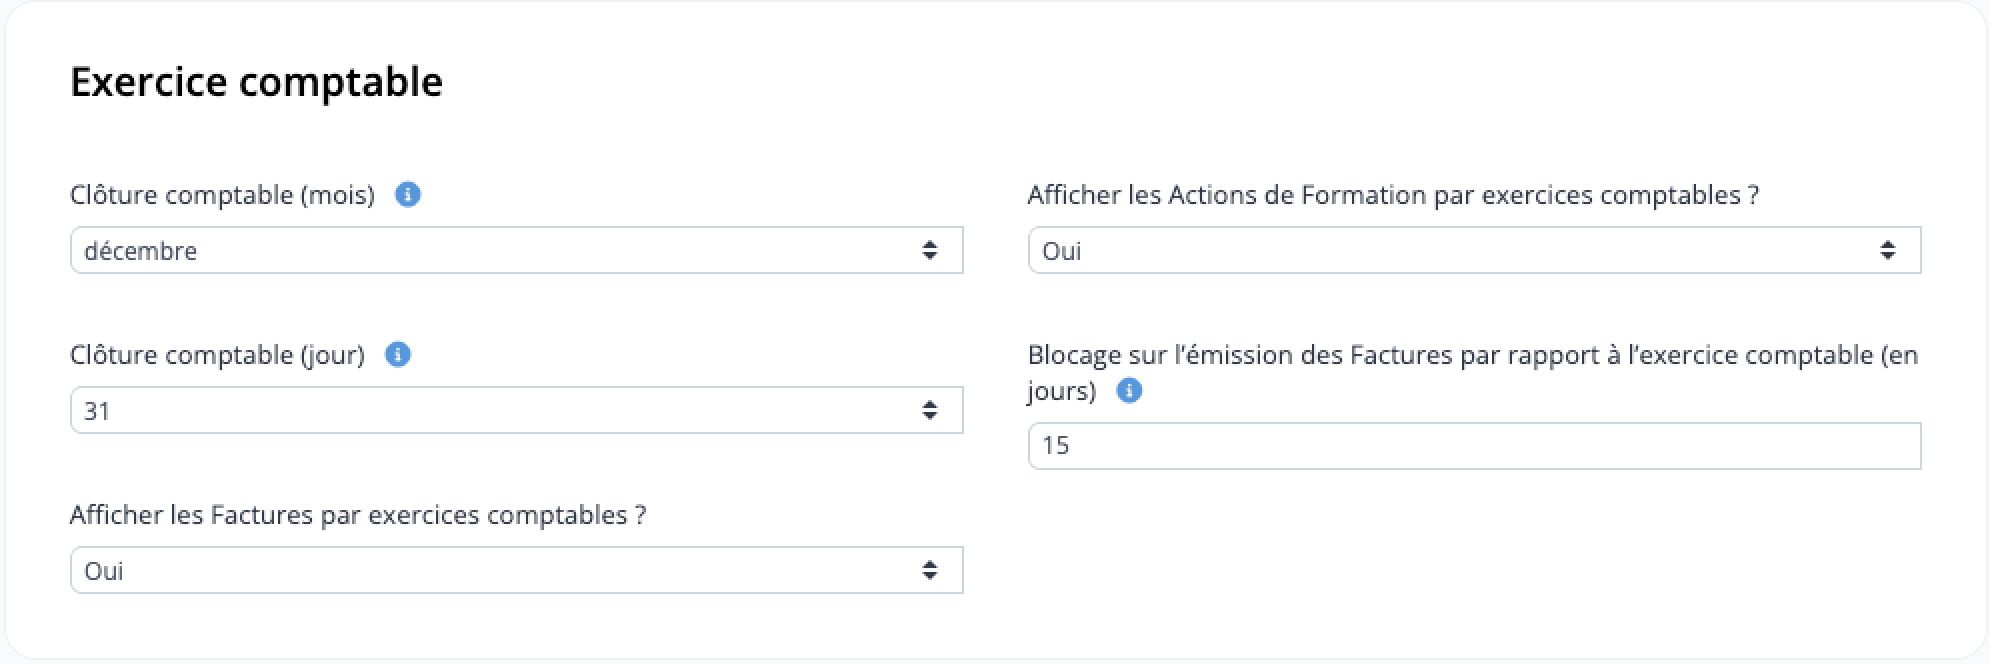The image size is (1990, 664).
Task: Click the Afficher les Actions de Formation label
Action: pyautogui.click(x=1393, y=195)
